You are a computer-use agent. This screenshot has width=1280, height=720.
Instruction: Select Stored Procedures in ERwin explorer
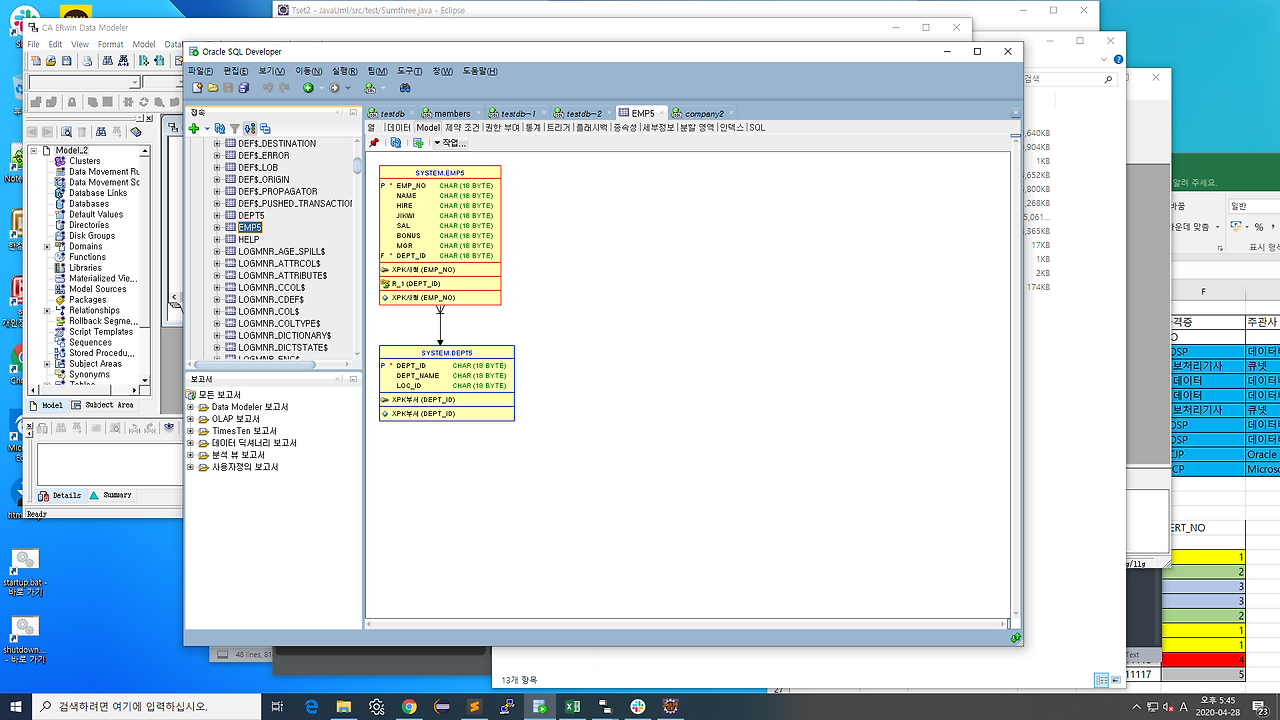point(101,353)
